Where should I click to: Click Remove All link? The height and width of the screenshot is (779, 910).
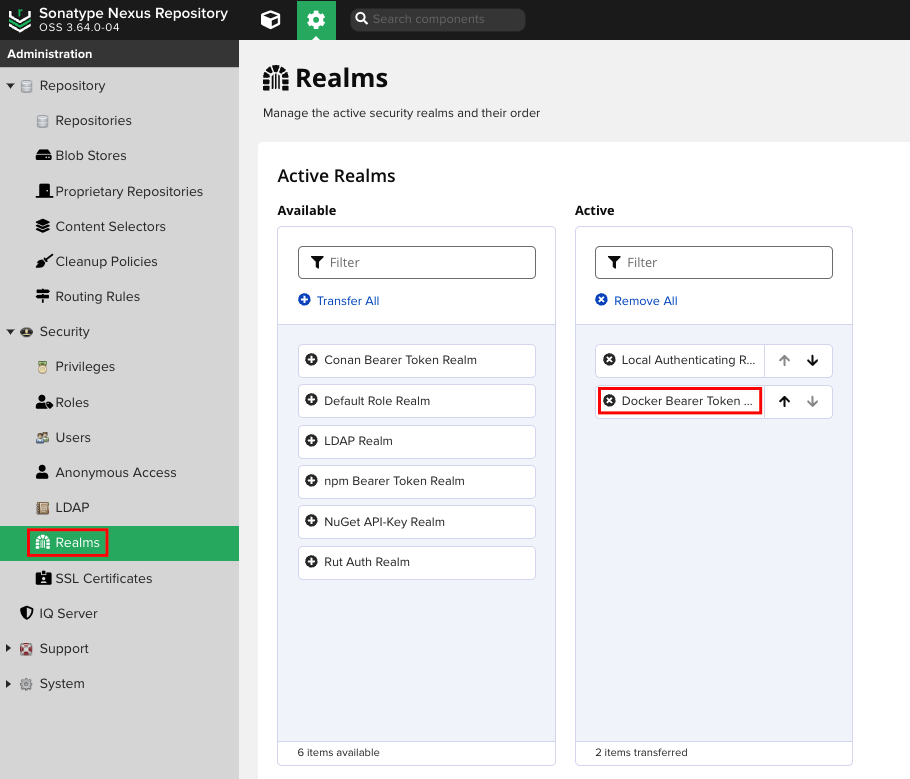coord(645,301)
